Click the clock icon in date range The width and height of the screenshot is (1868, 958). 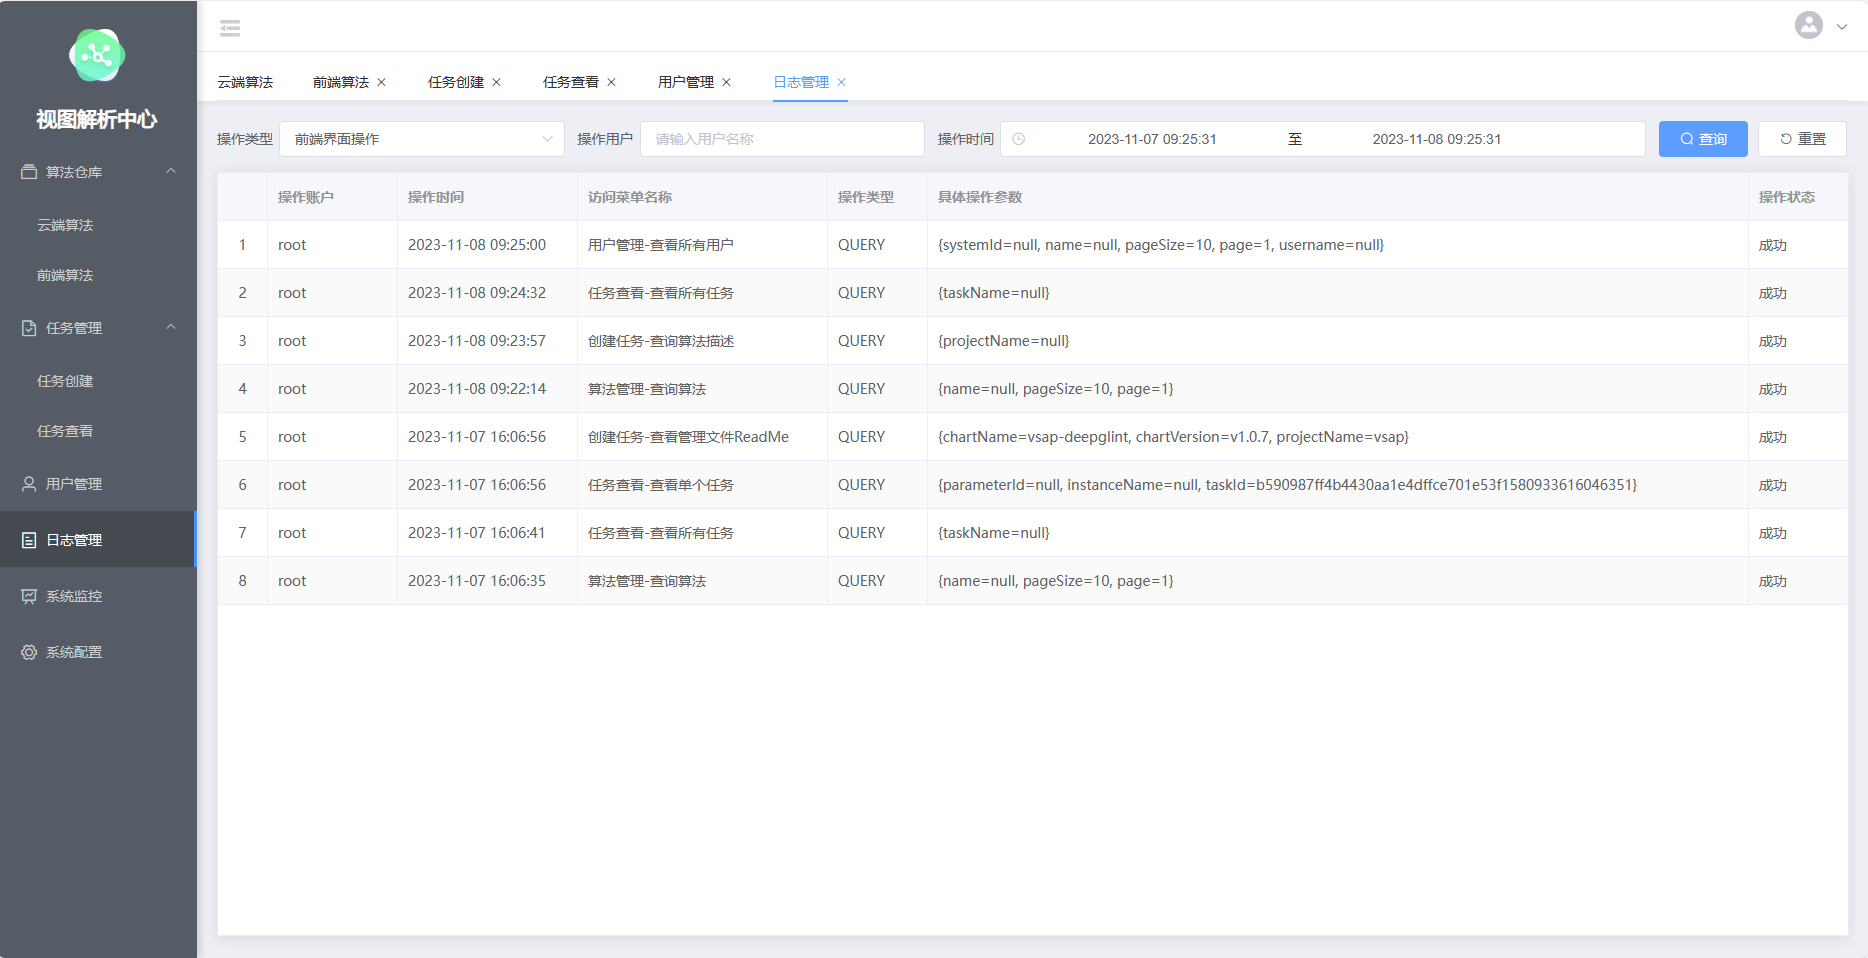click(1018, 139)
